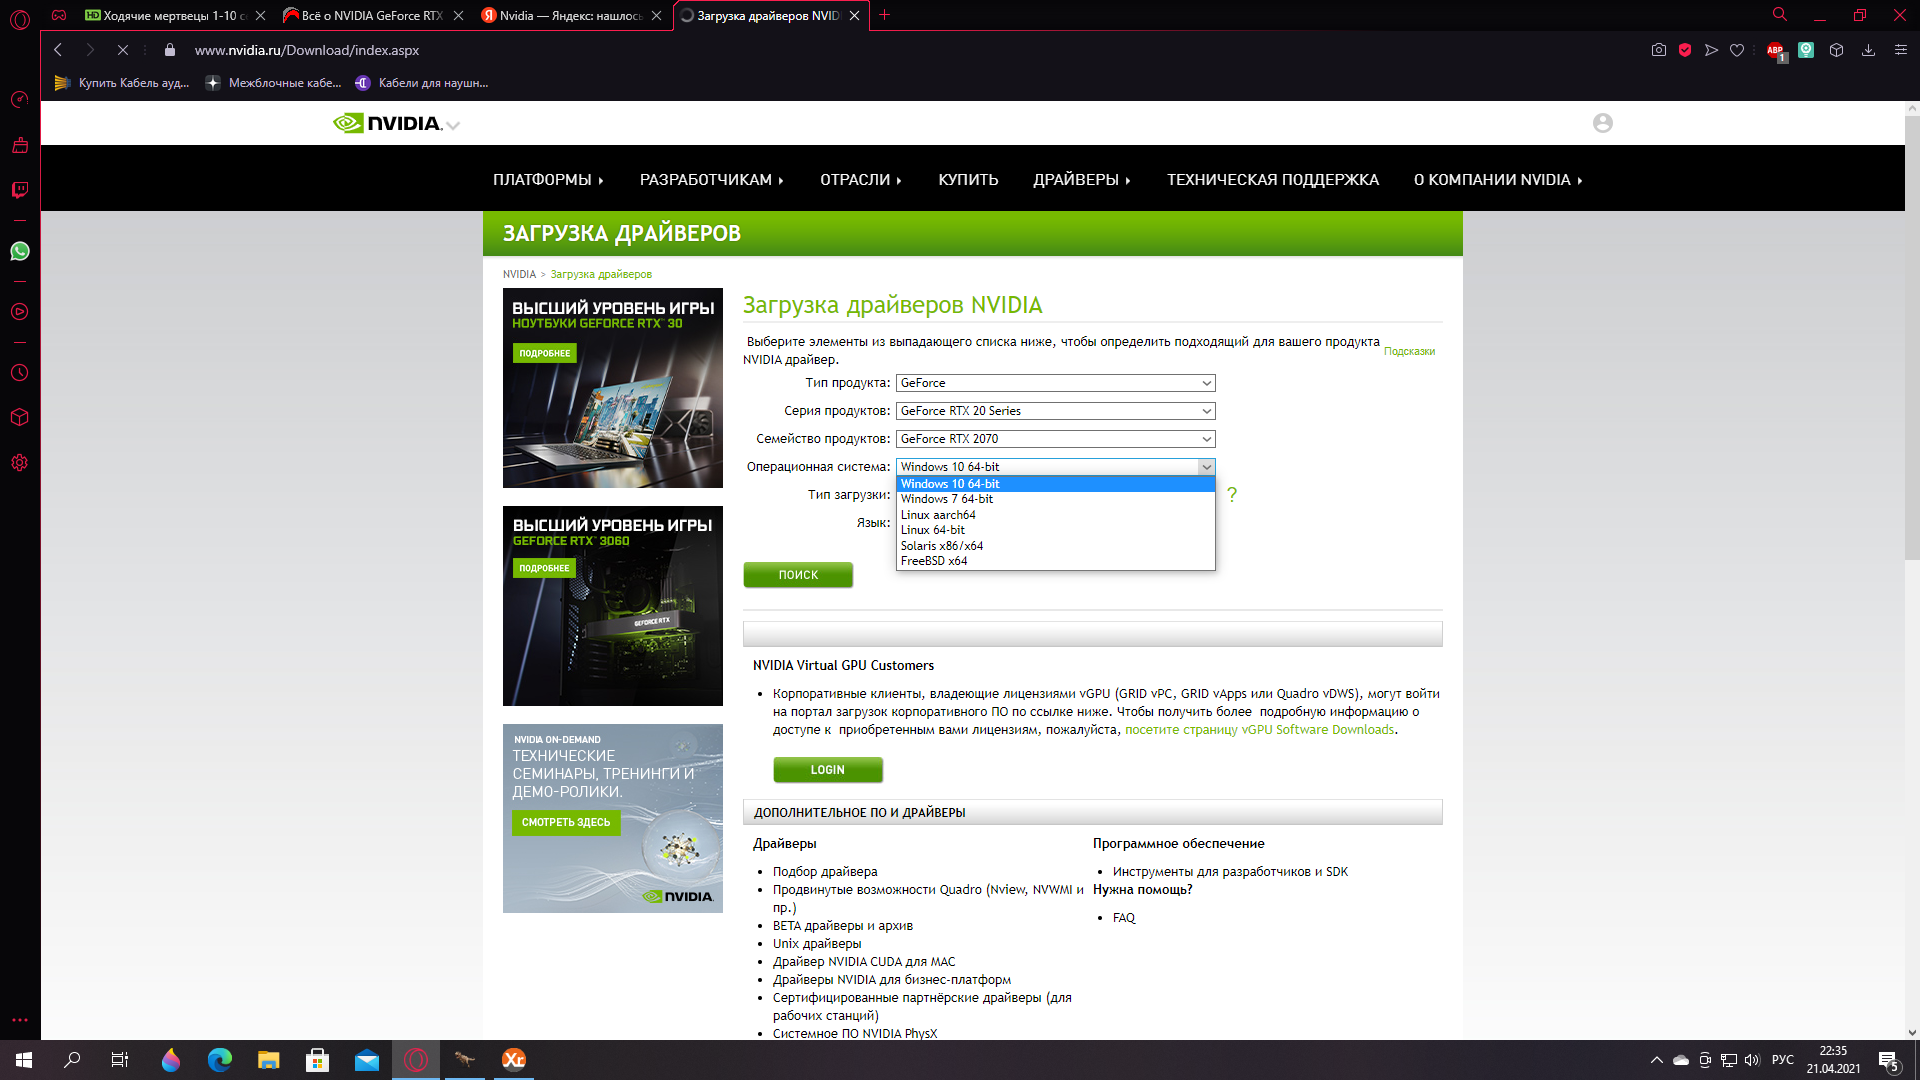The width and height of the screenshot is (1920, 1080).
Task: Open GX Control speedometer in sidebar
Action: coord(20,100)
